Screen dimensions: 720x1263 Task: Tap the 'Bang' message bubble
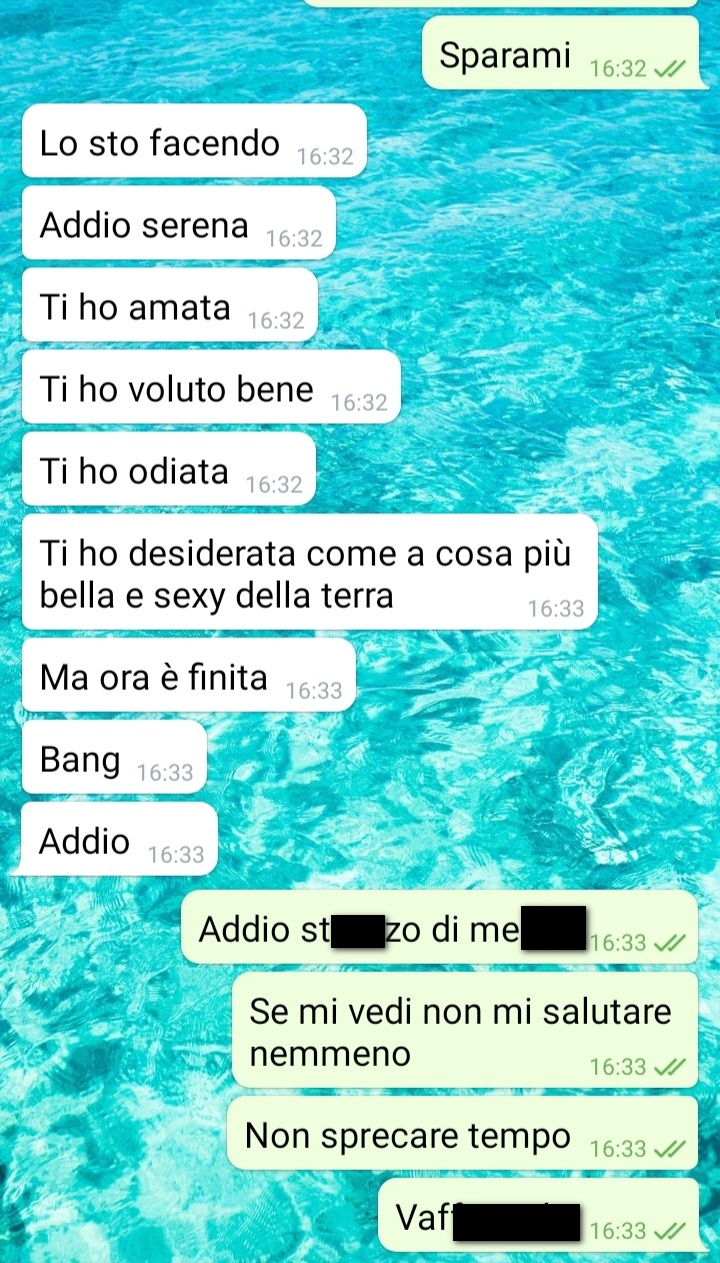[x=113, y=757]
